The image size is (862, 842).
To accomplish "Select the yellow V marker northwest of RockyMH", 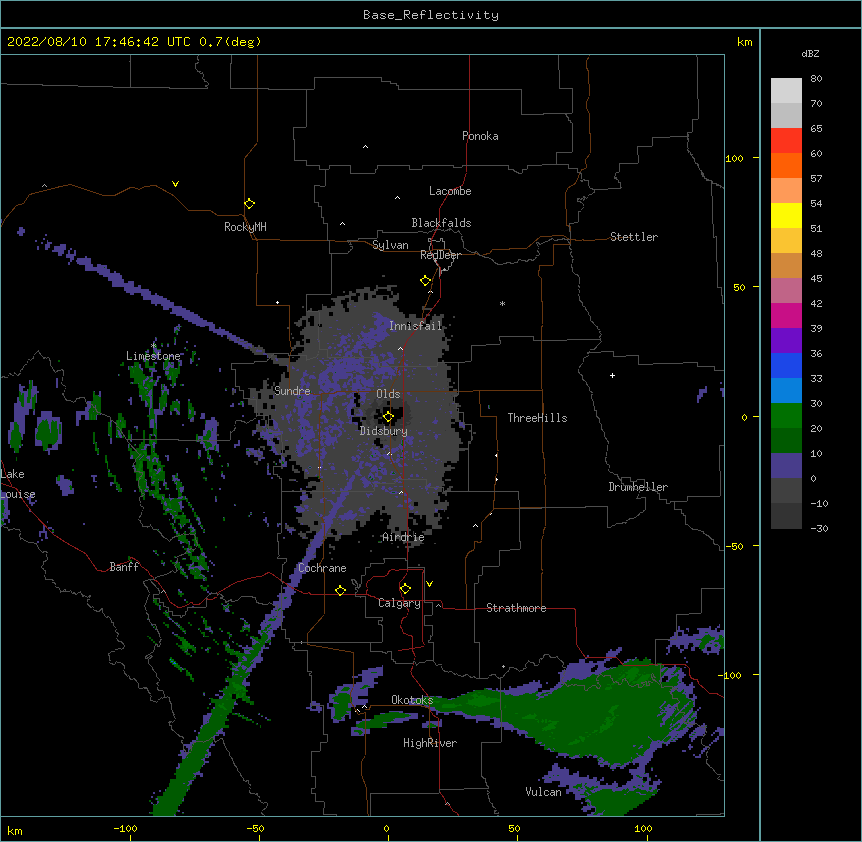I will (175, 184).
